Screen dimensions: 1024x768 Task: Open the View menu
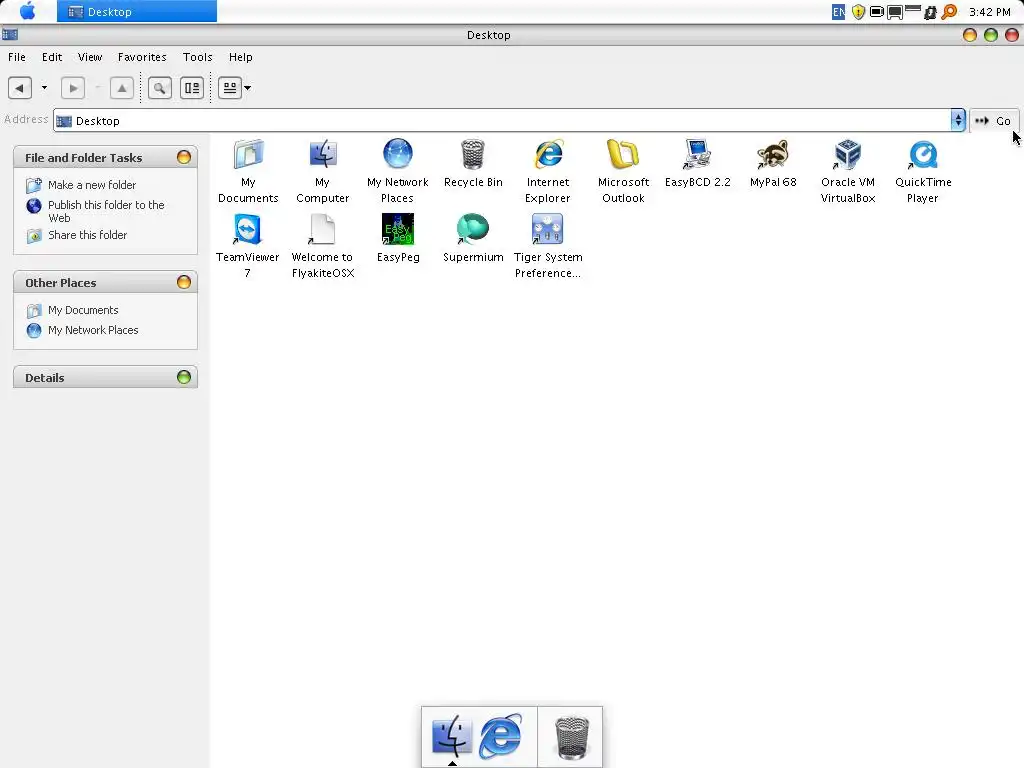click(x=90, y=57)
